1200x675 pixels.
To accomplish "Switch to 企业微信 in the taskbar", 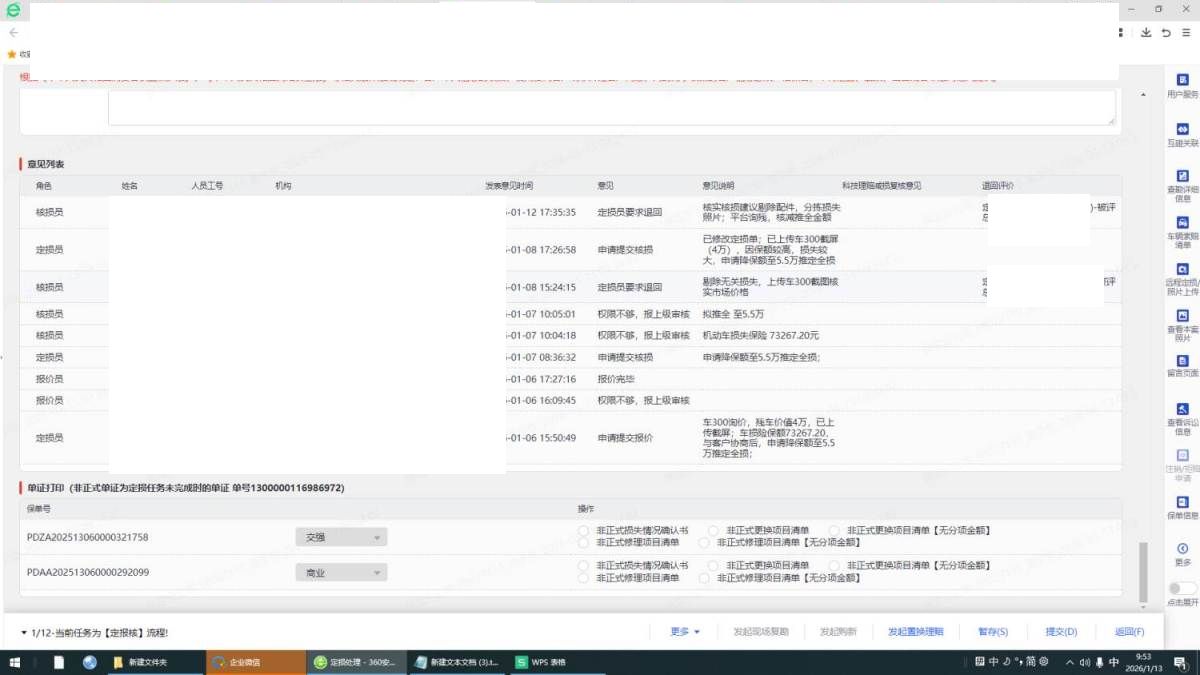I will [x=256, y=662].
